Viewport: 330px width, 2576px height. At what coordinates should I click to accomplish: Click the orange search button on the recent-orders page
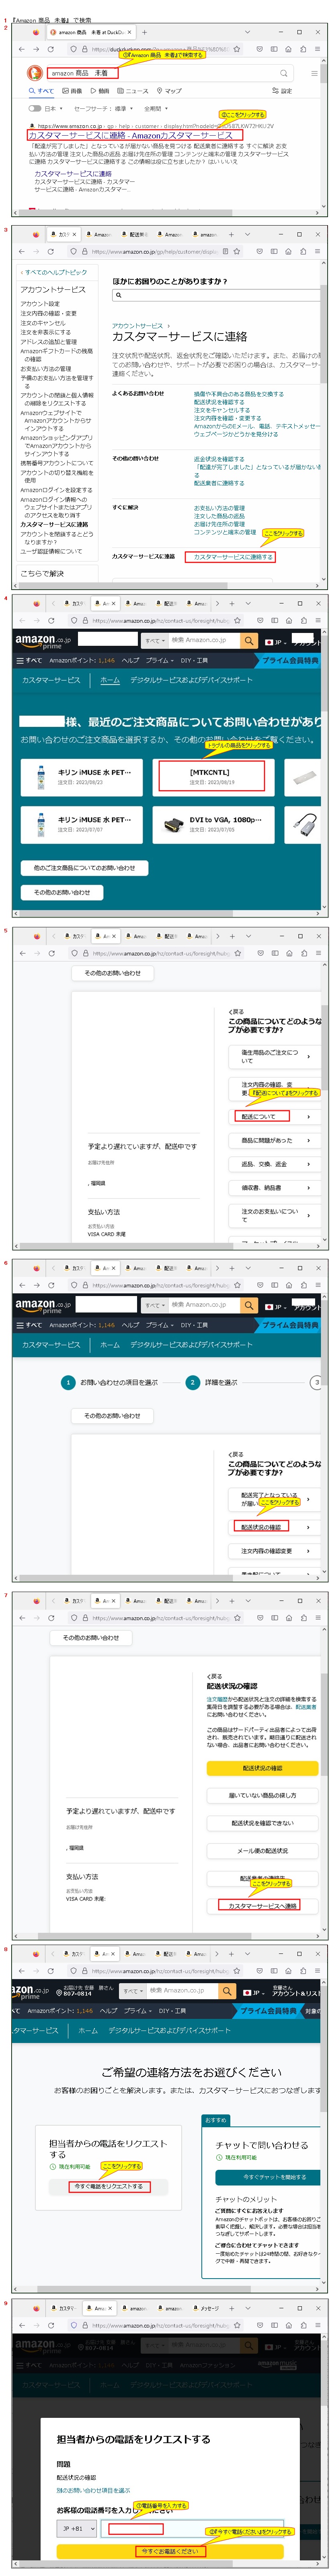tap(248, 640)
